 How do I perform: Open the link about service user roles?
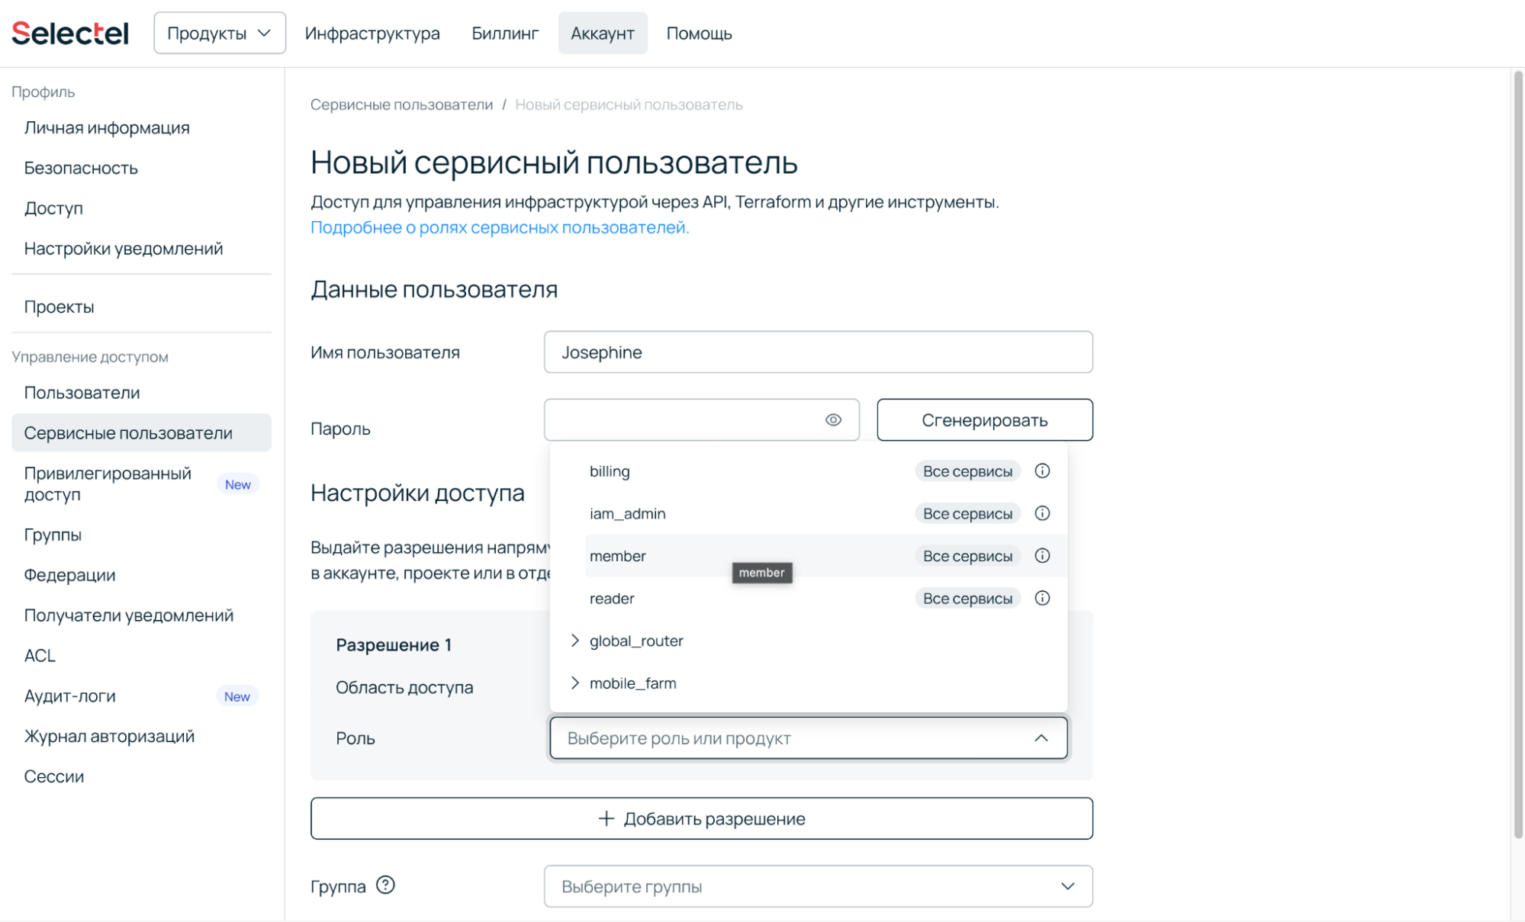(x=500, y=226)
